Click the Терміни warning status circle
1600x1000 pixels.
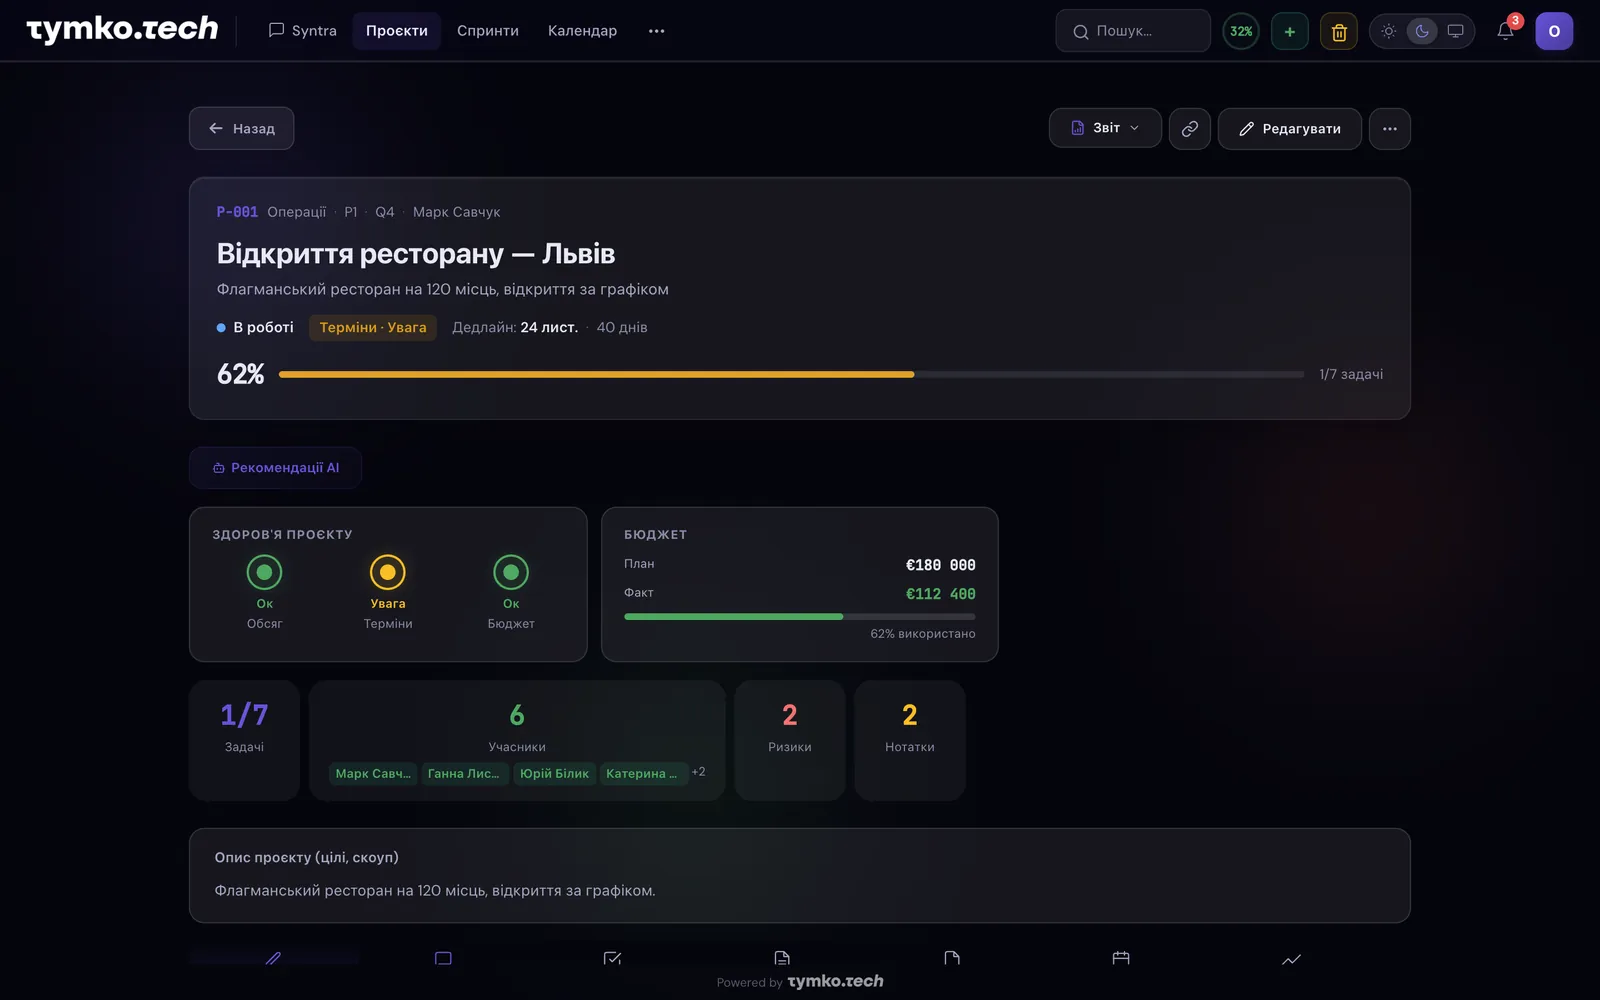(x=388, y=572)
